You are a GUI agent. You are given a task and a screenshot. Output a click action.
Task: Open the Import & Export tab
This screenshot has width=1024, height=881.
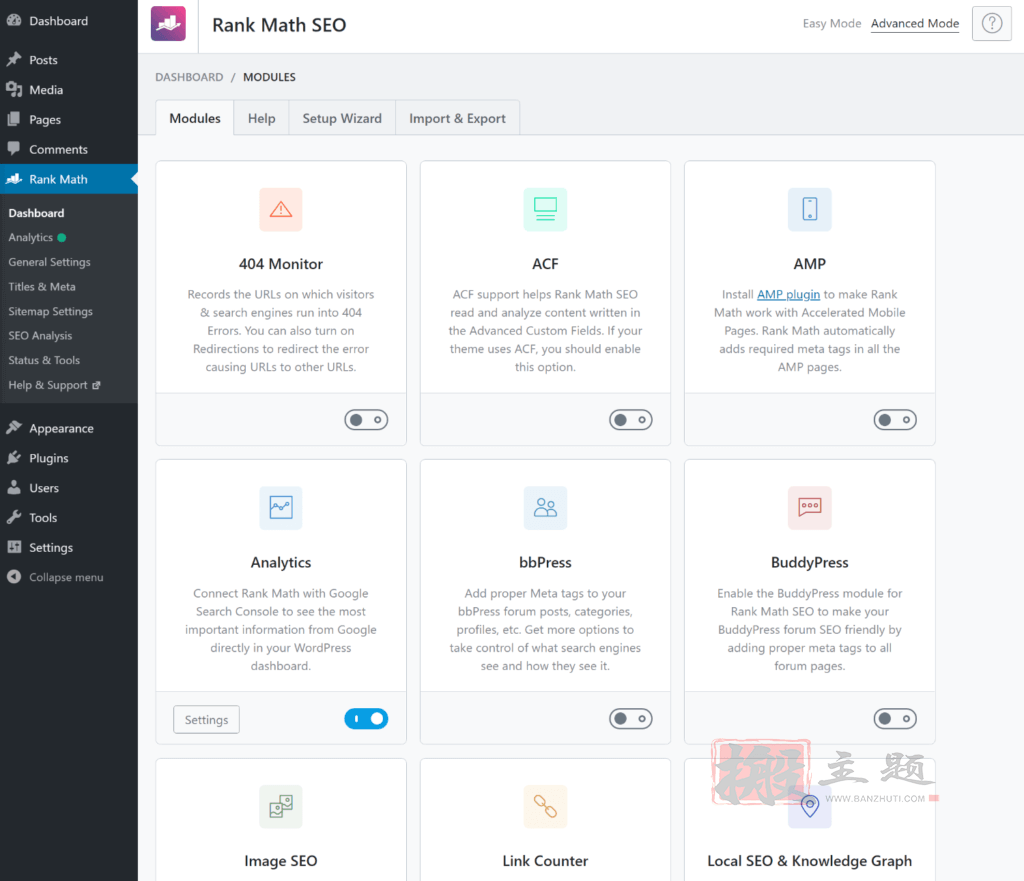[x=457, y=118]
